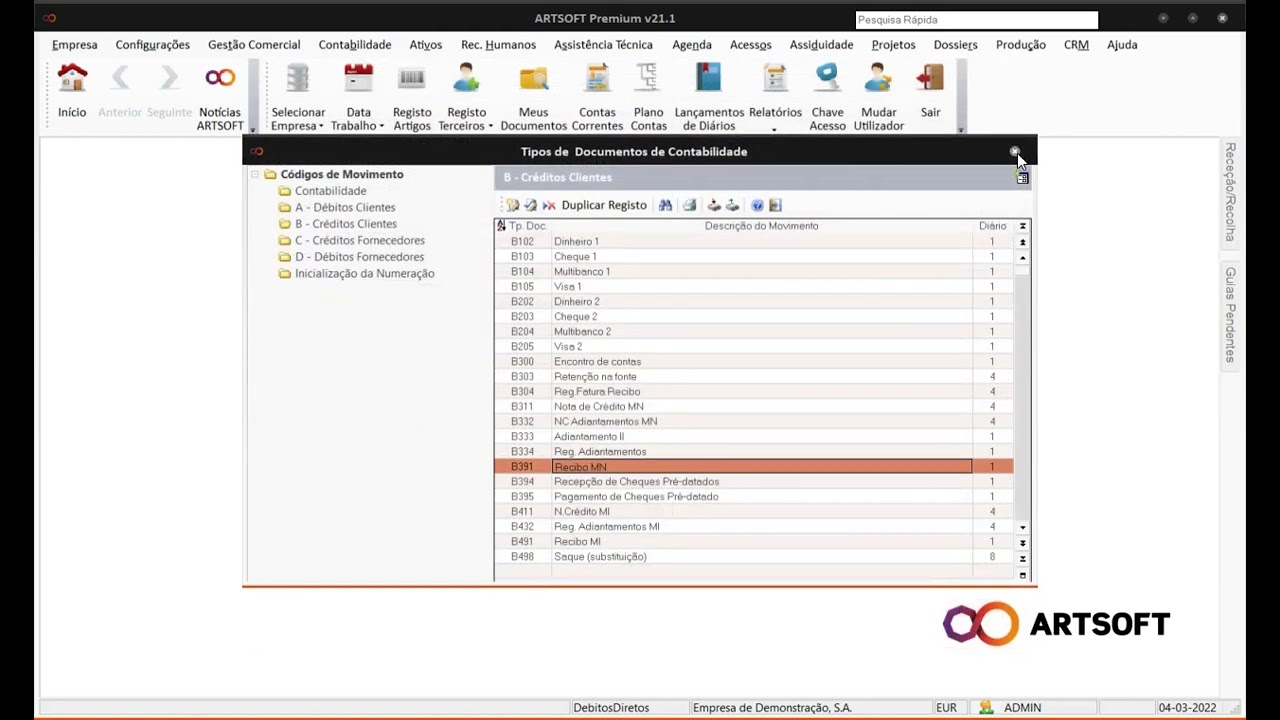Click EUR currency in status bar

[946, 708]
